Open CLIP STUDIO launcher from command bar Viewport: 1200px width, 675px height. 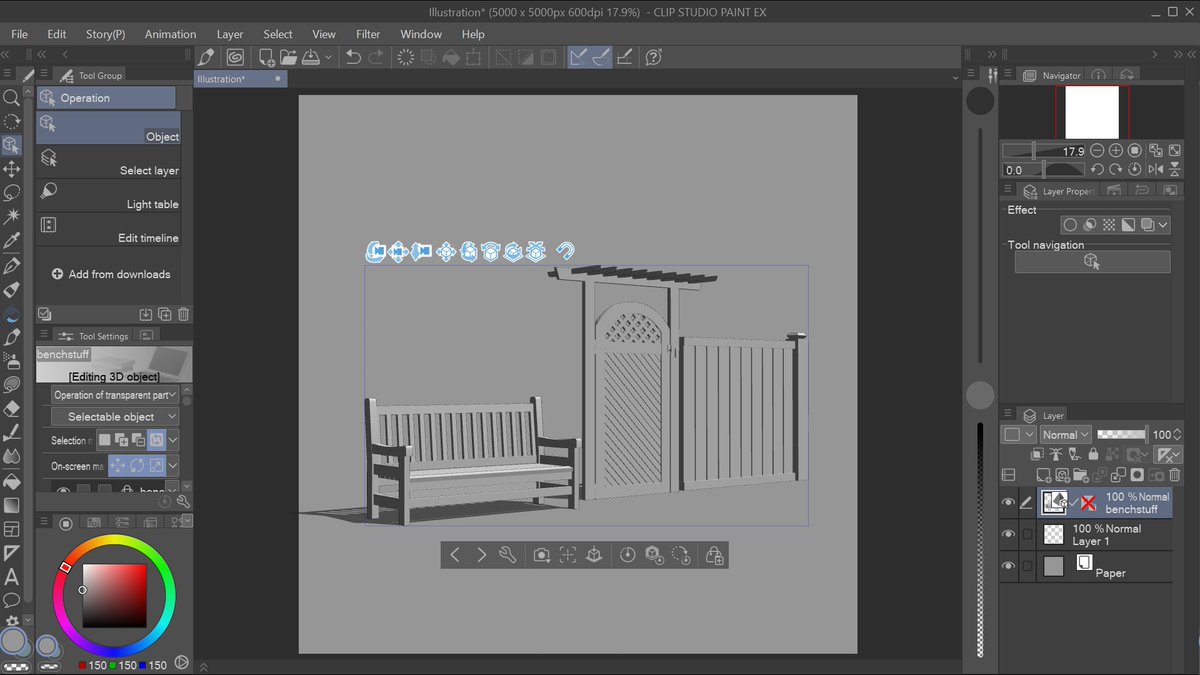(x=236, y=57)
